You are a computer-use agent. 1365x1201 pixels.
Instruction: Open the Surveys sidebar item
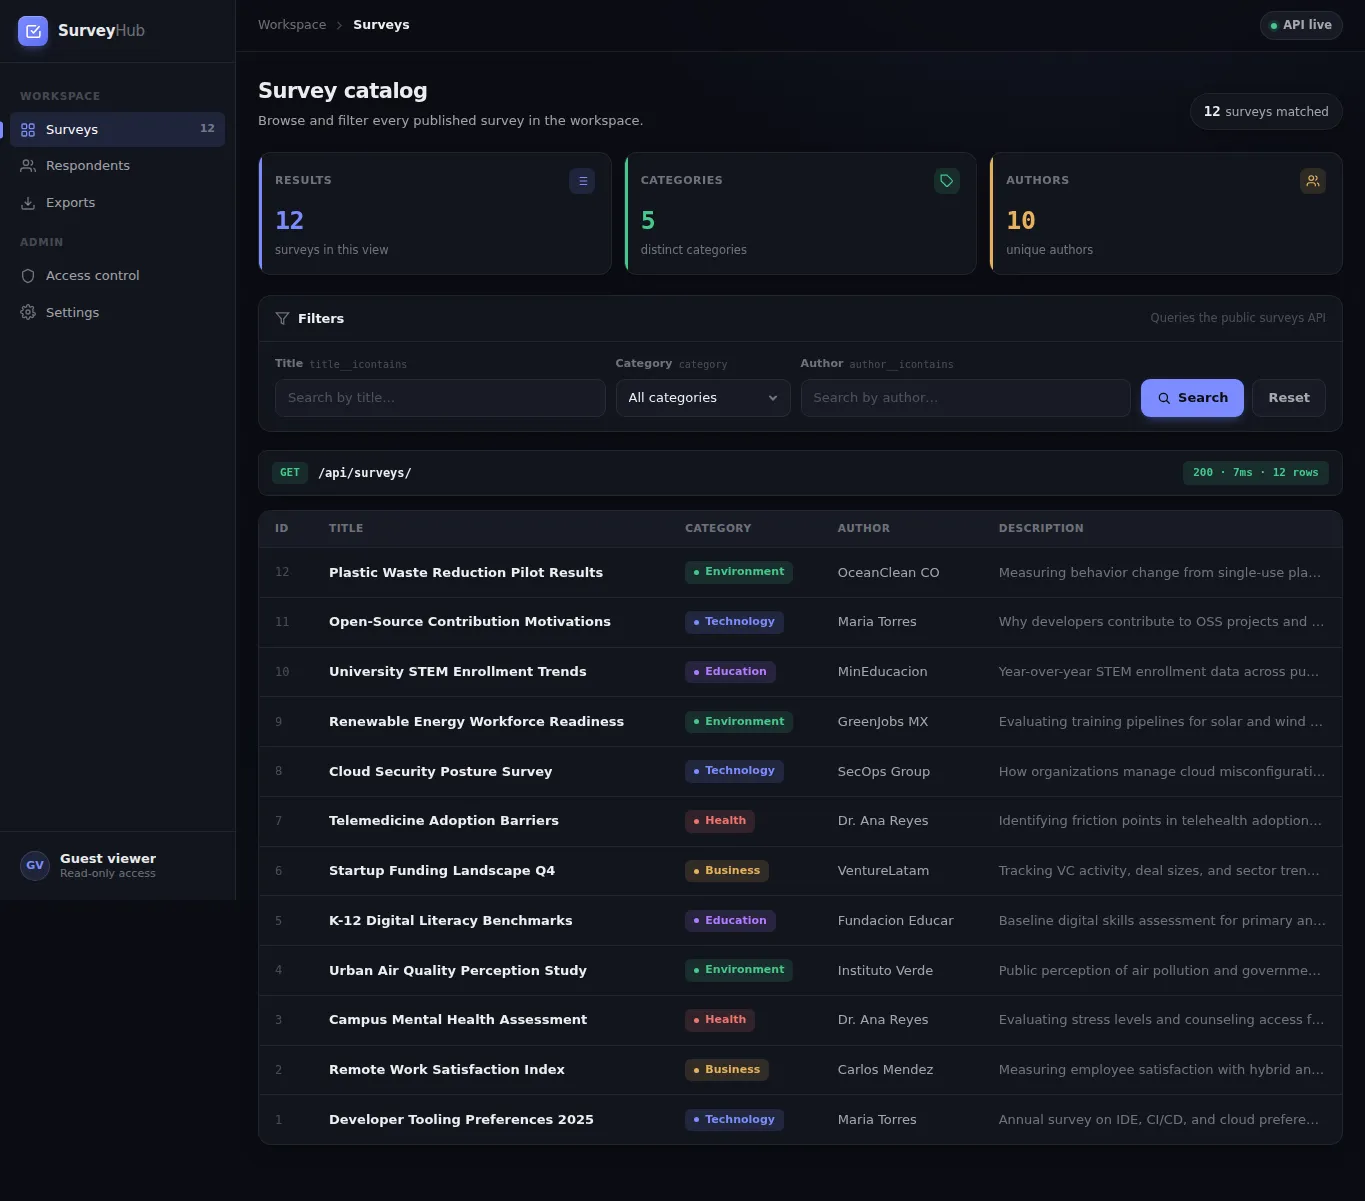[x=117, y=130]
